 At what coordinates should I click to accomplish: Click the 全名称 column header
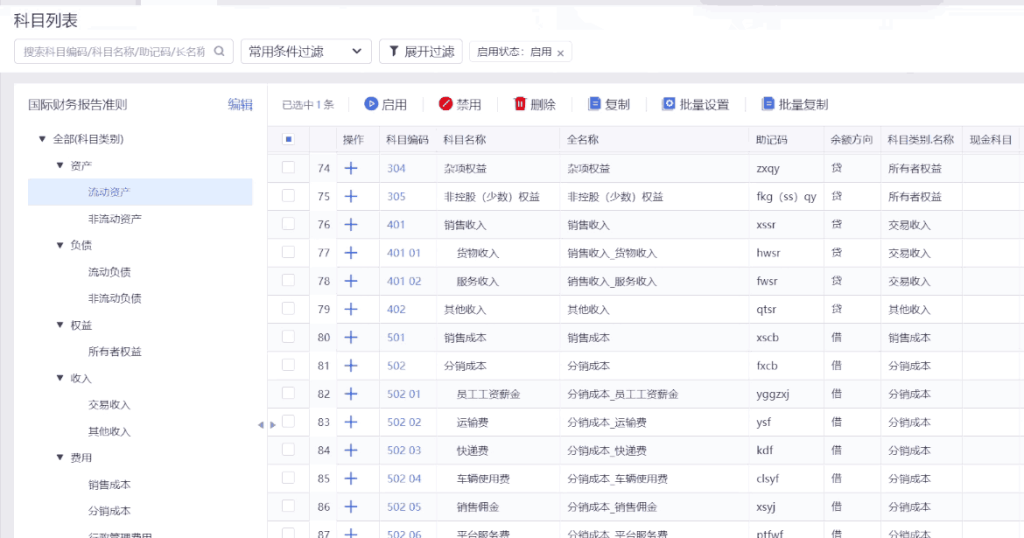click(583, 140)
